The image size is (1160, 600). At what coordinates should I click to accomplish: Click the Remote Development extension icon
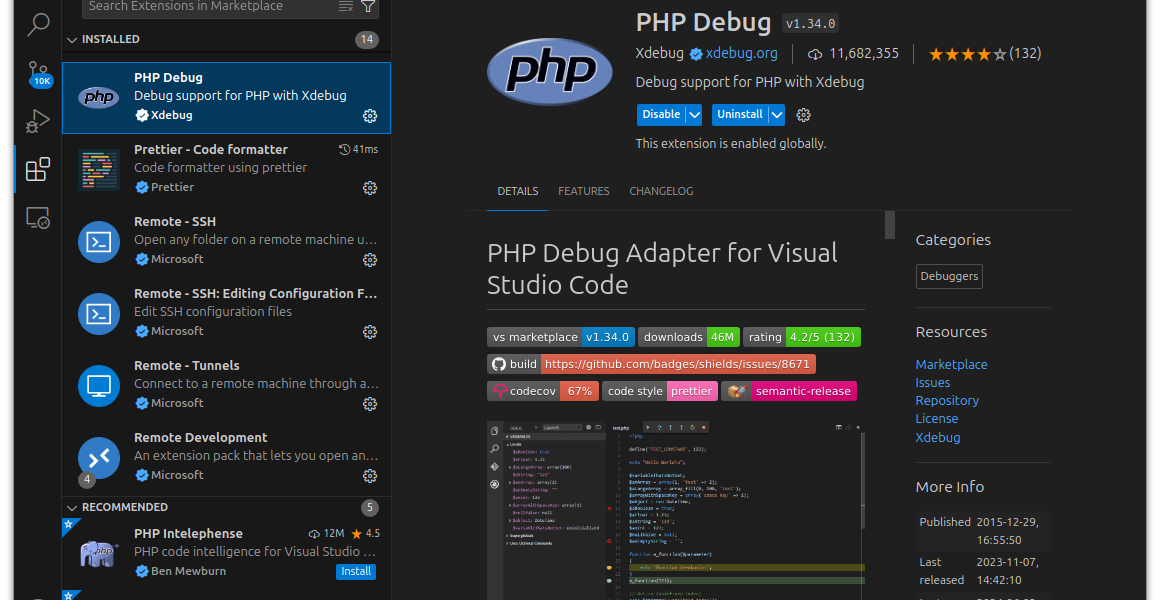pyautogui.click(x=98, y=458)
